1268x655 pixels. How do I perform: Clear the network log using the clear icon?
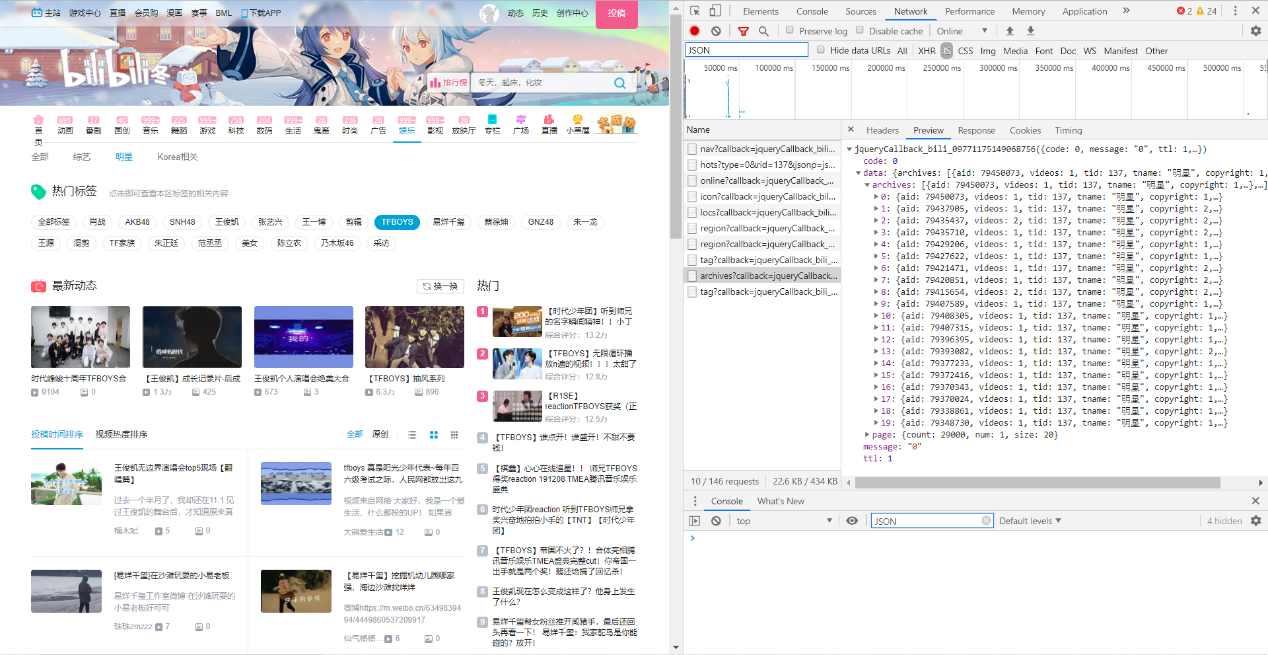716,31
